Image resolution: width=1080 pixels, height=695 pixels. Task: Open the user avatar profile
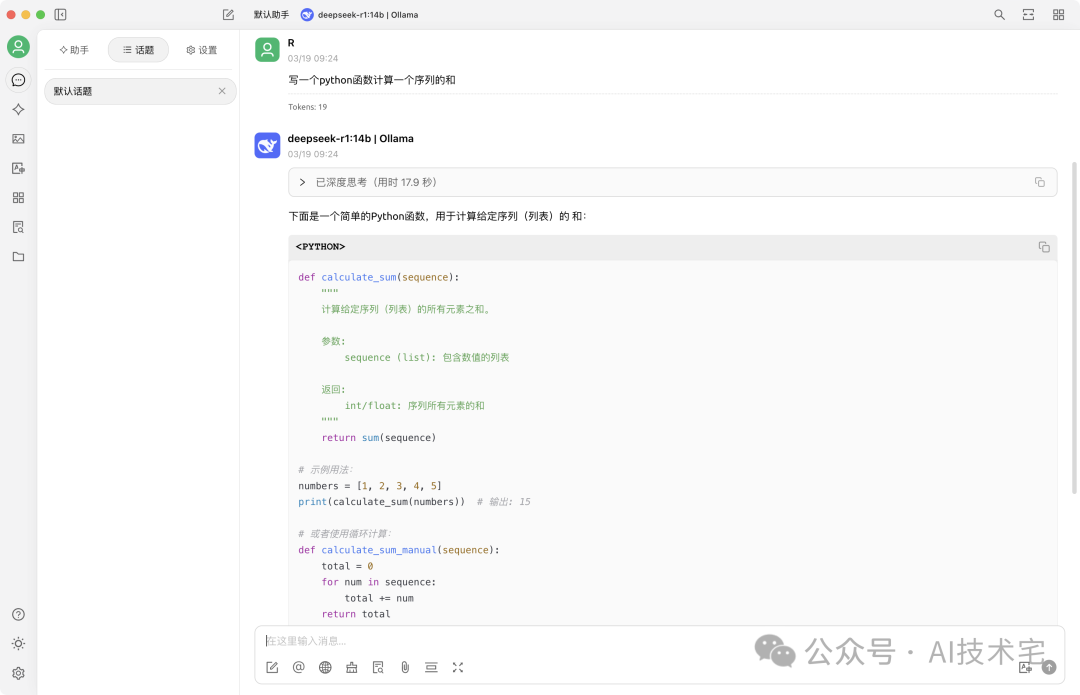click(19, 47)
